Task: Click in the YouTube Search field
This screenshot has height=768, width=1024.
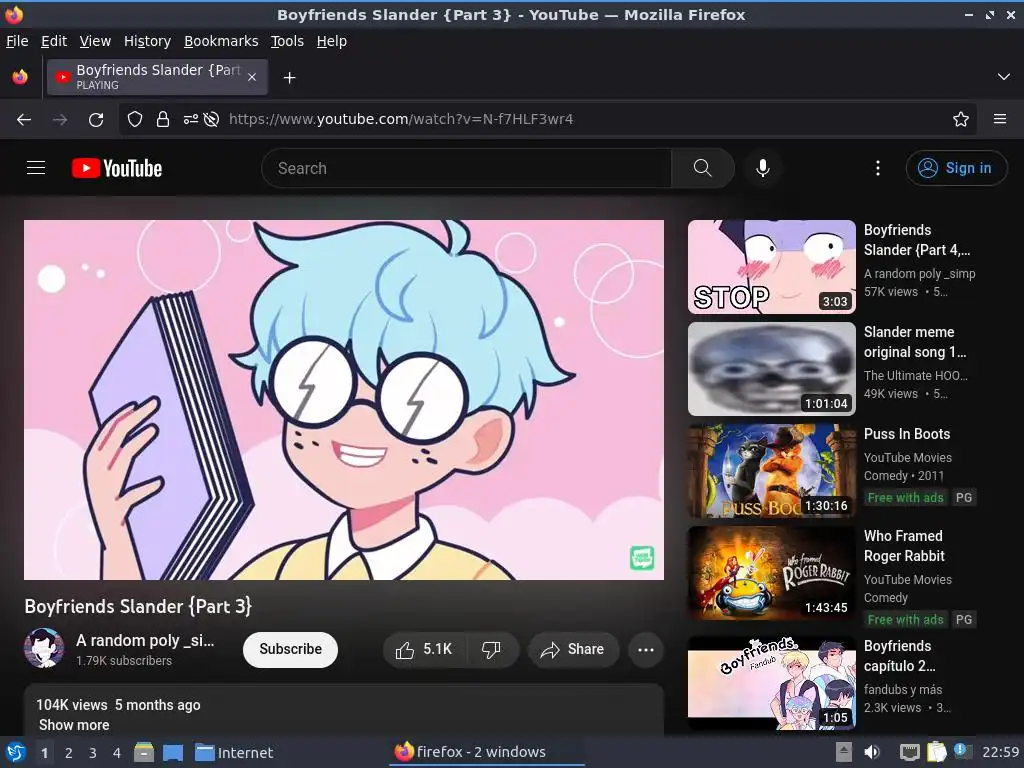Action: click(466, 168)
